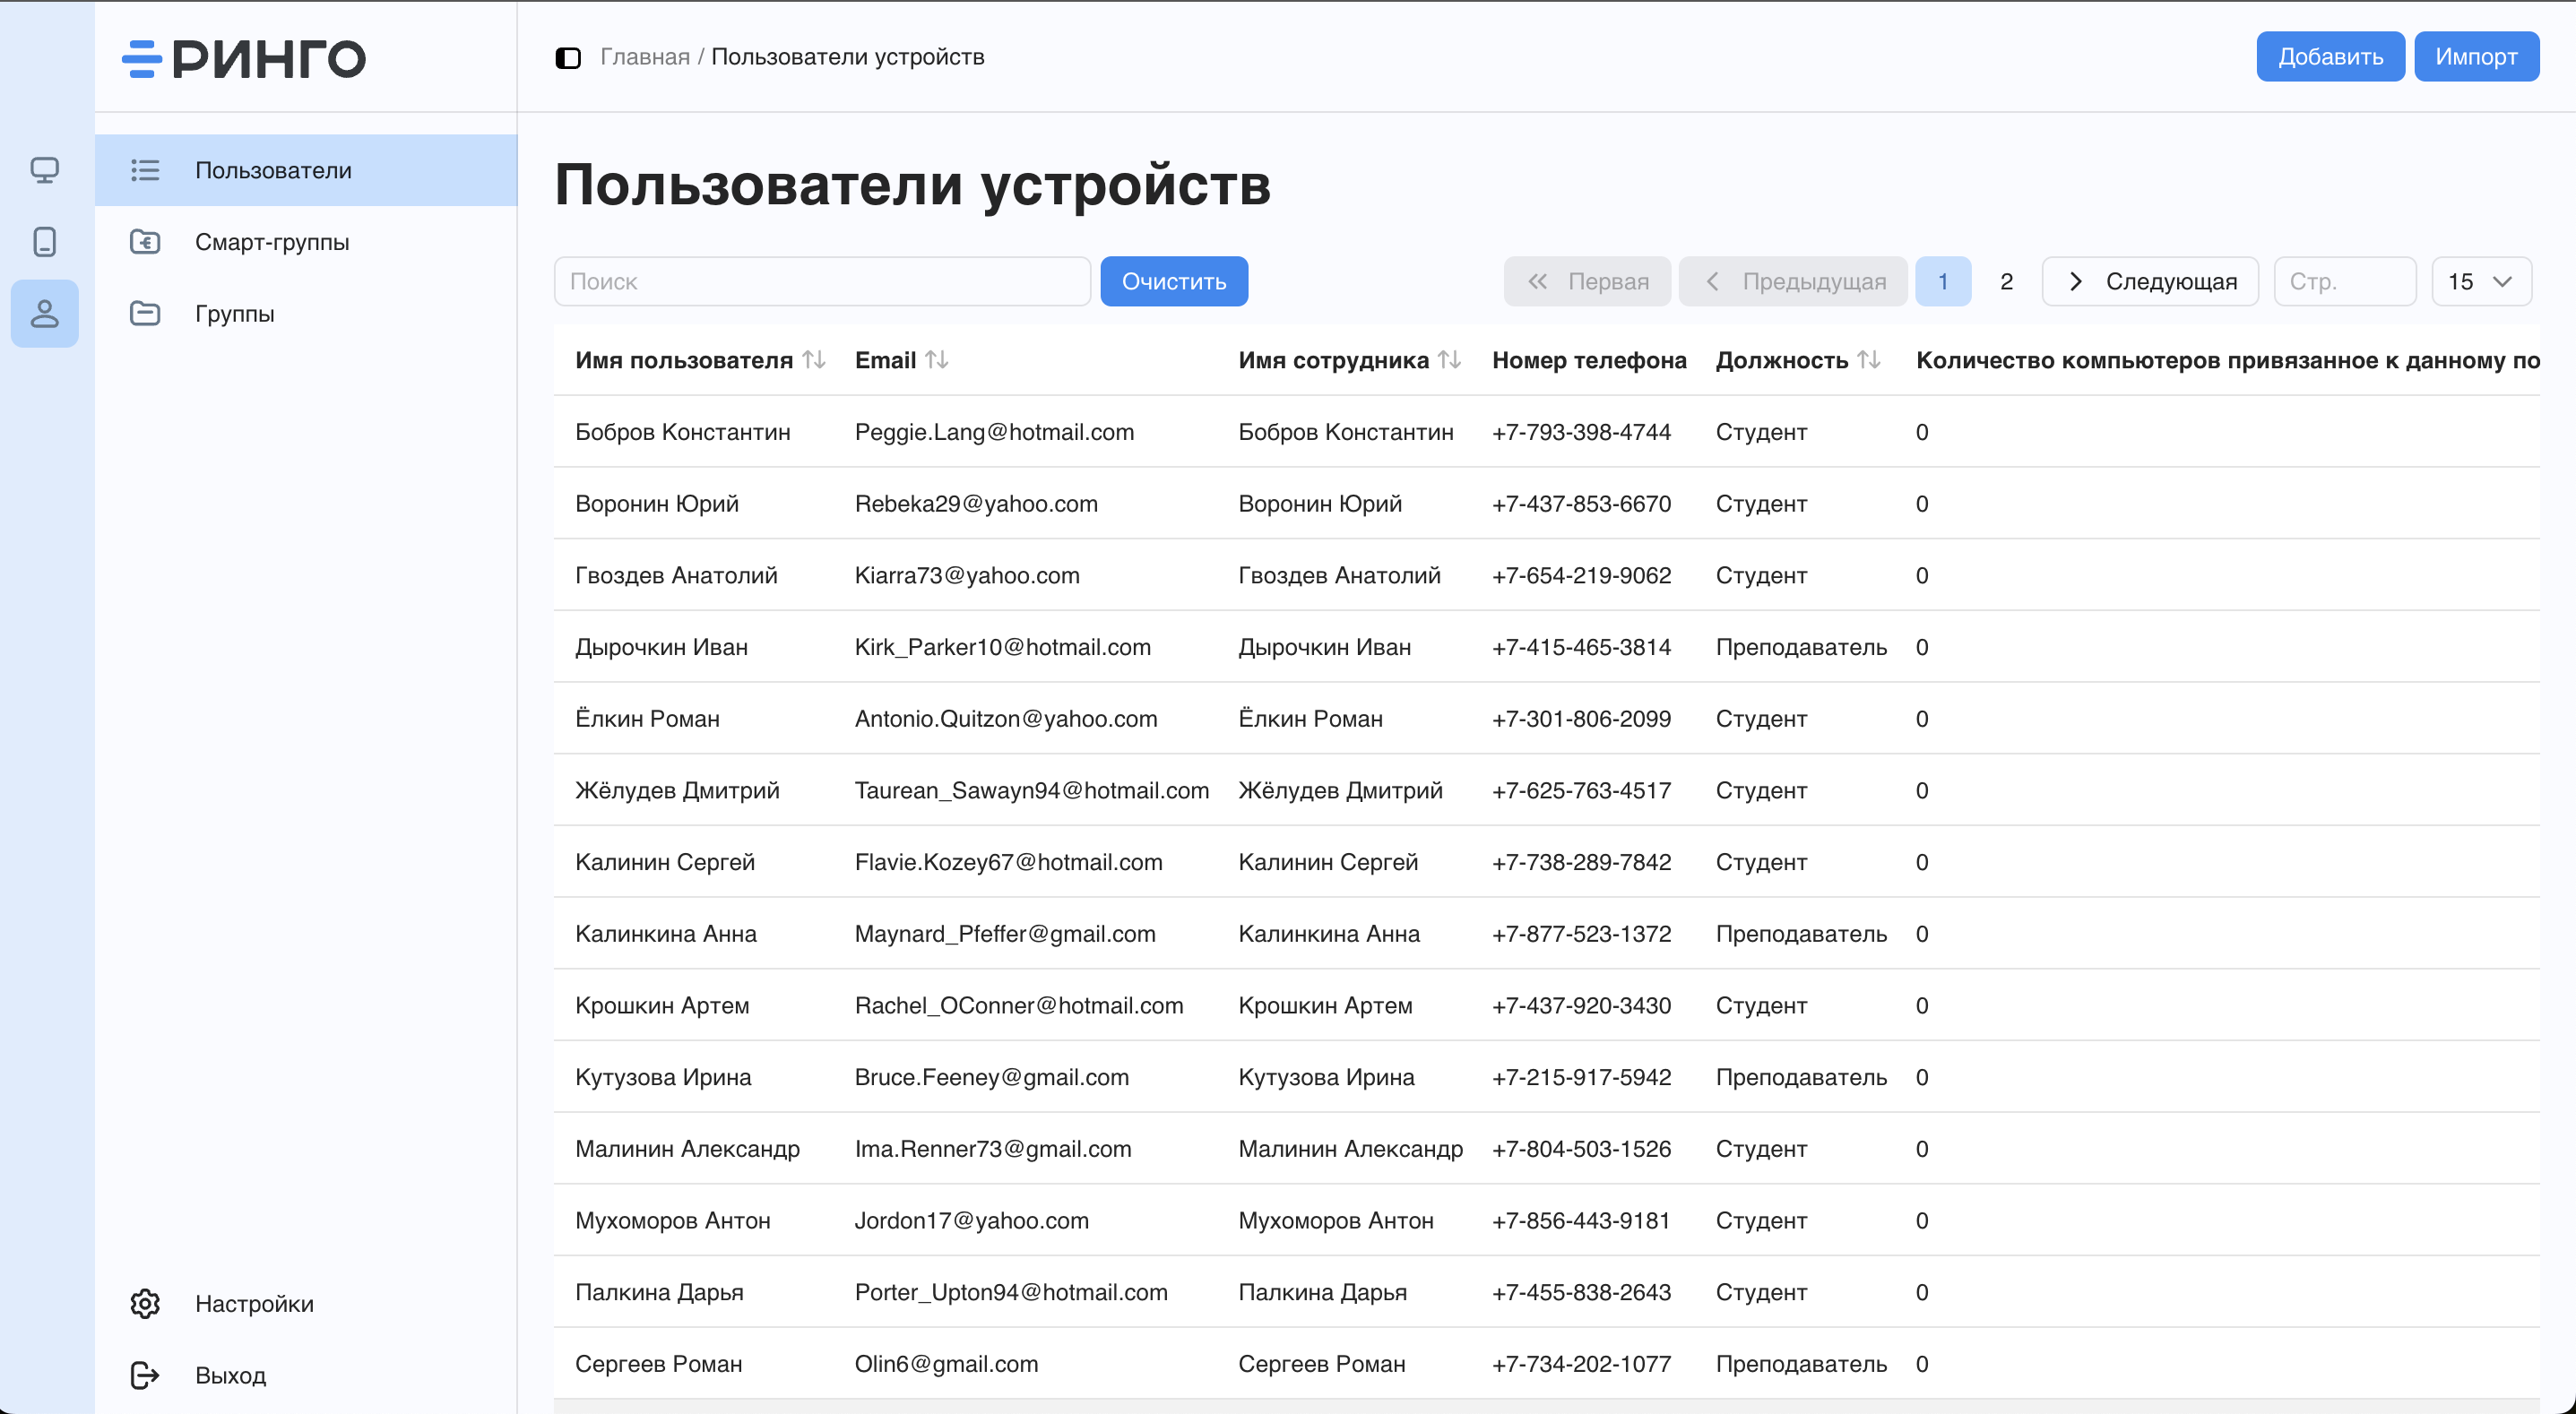Screen dimensions: 2576x1414
Task: Click the Импорт button
Action: click(2476, 56)
